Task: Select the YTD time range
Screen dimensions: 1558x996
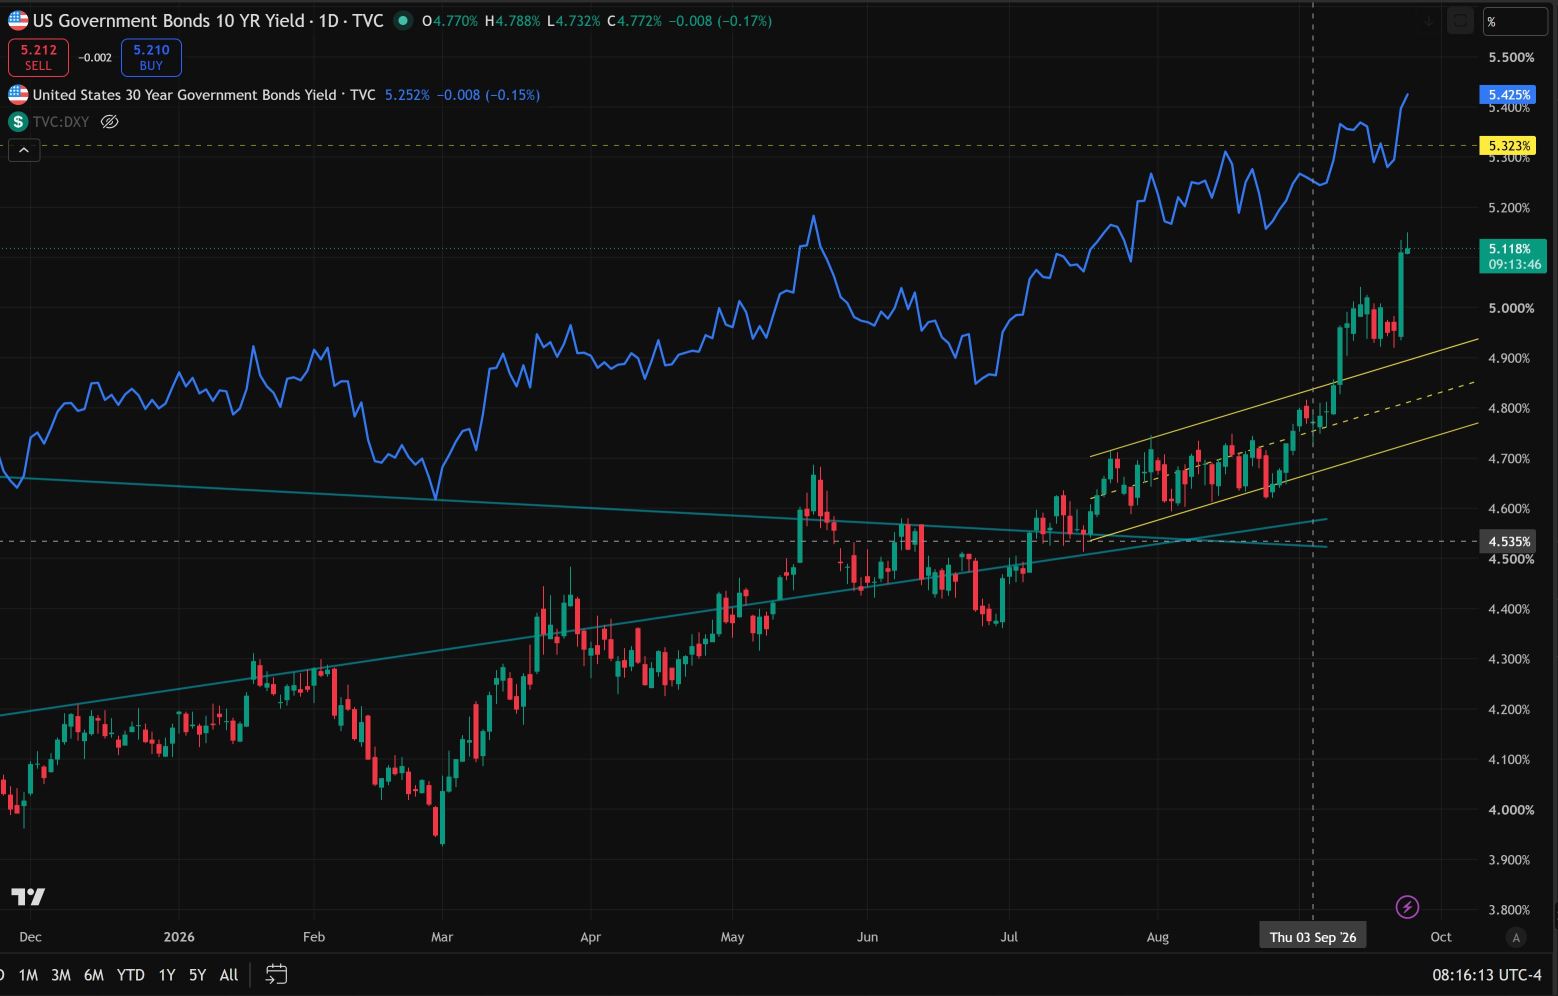Action: (130, 975)
